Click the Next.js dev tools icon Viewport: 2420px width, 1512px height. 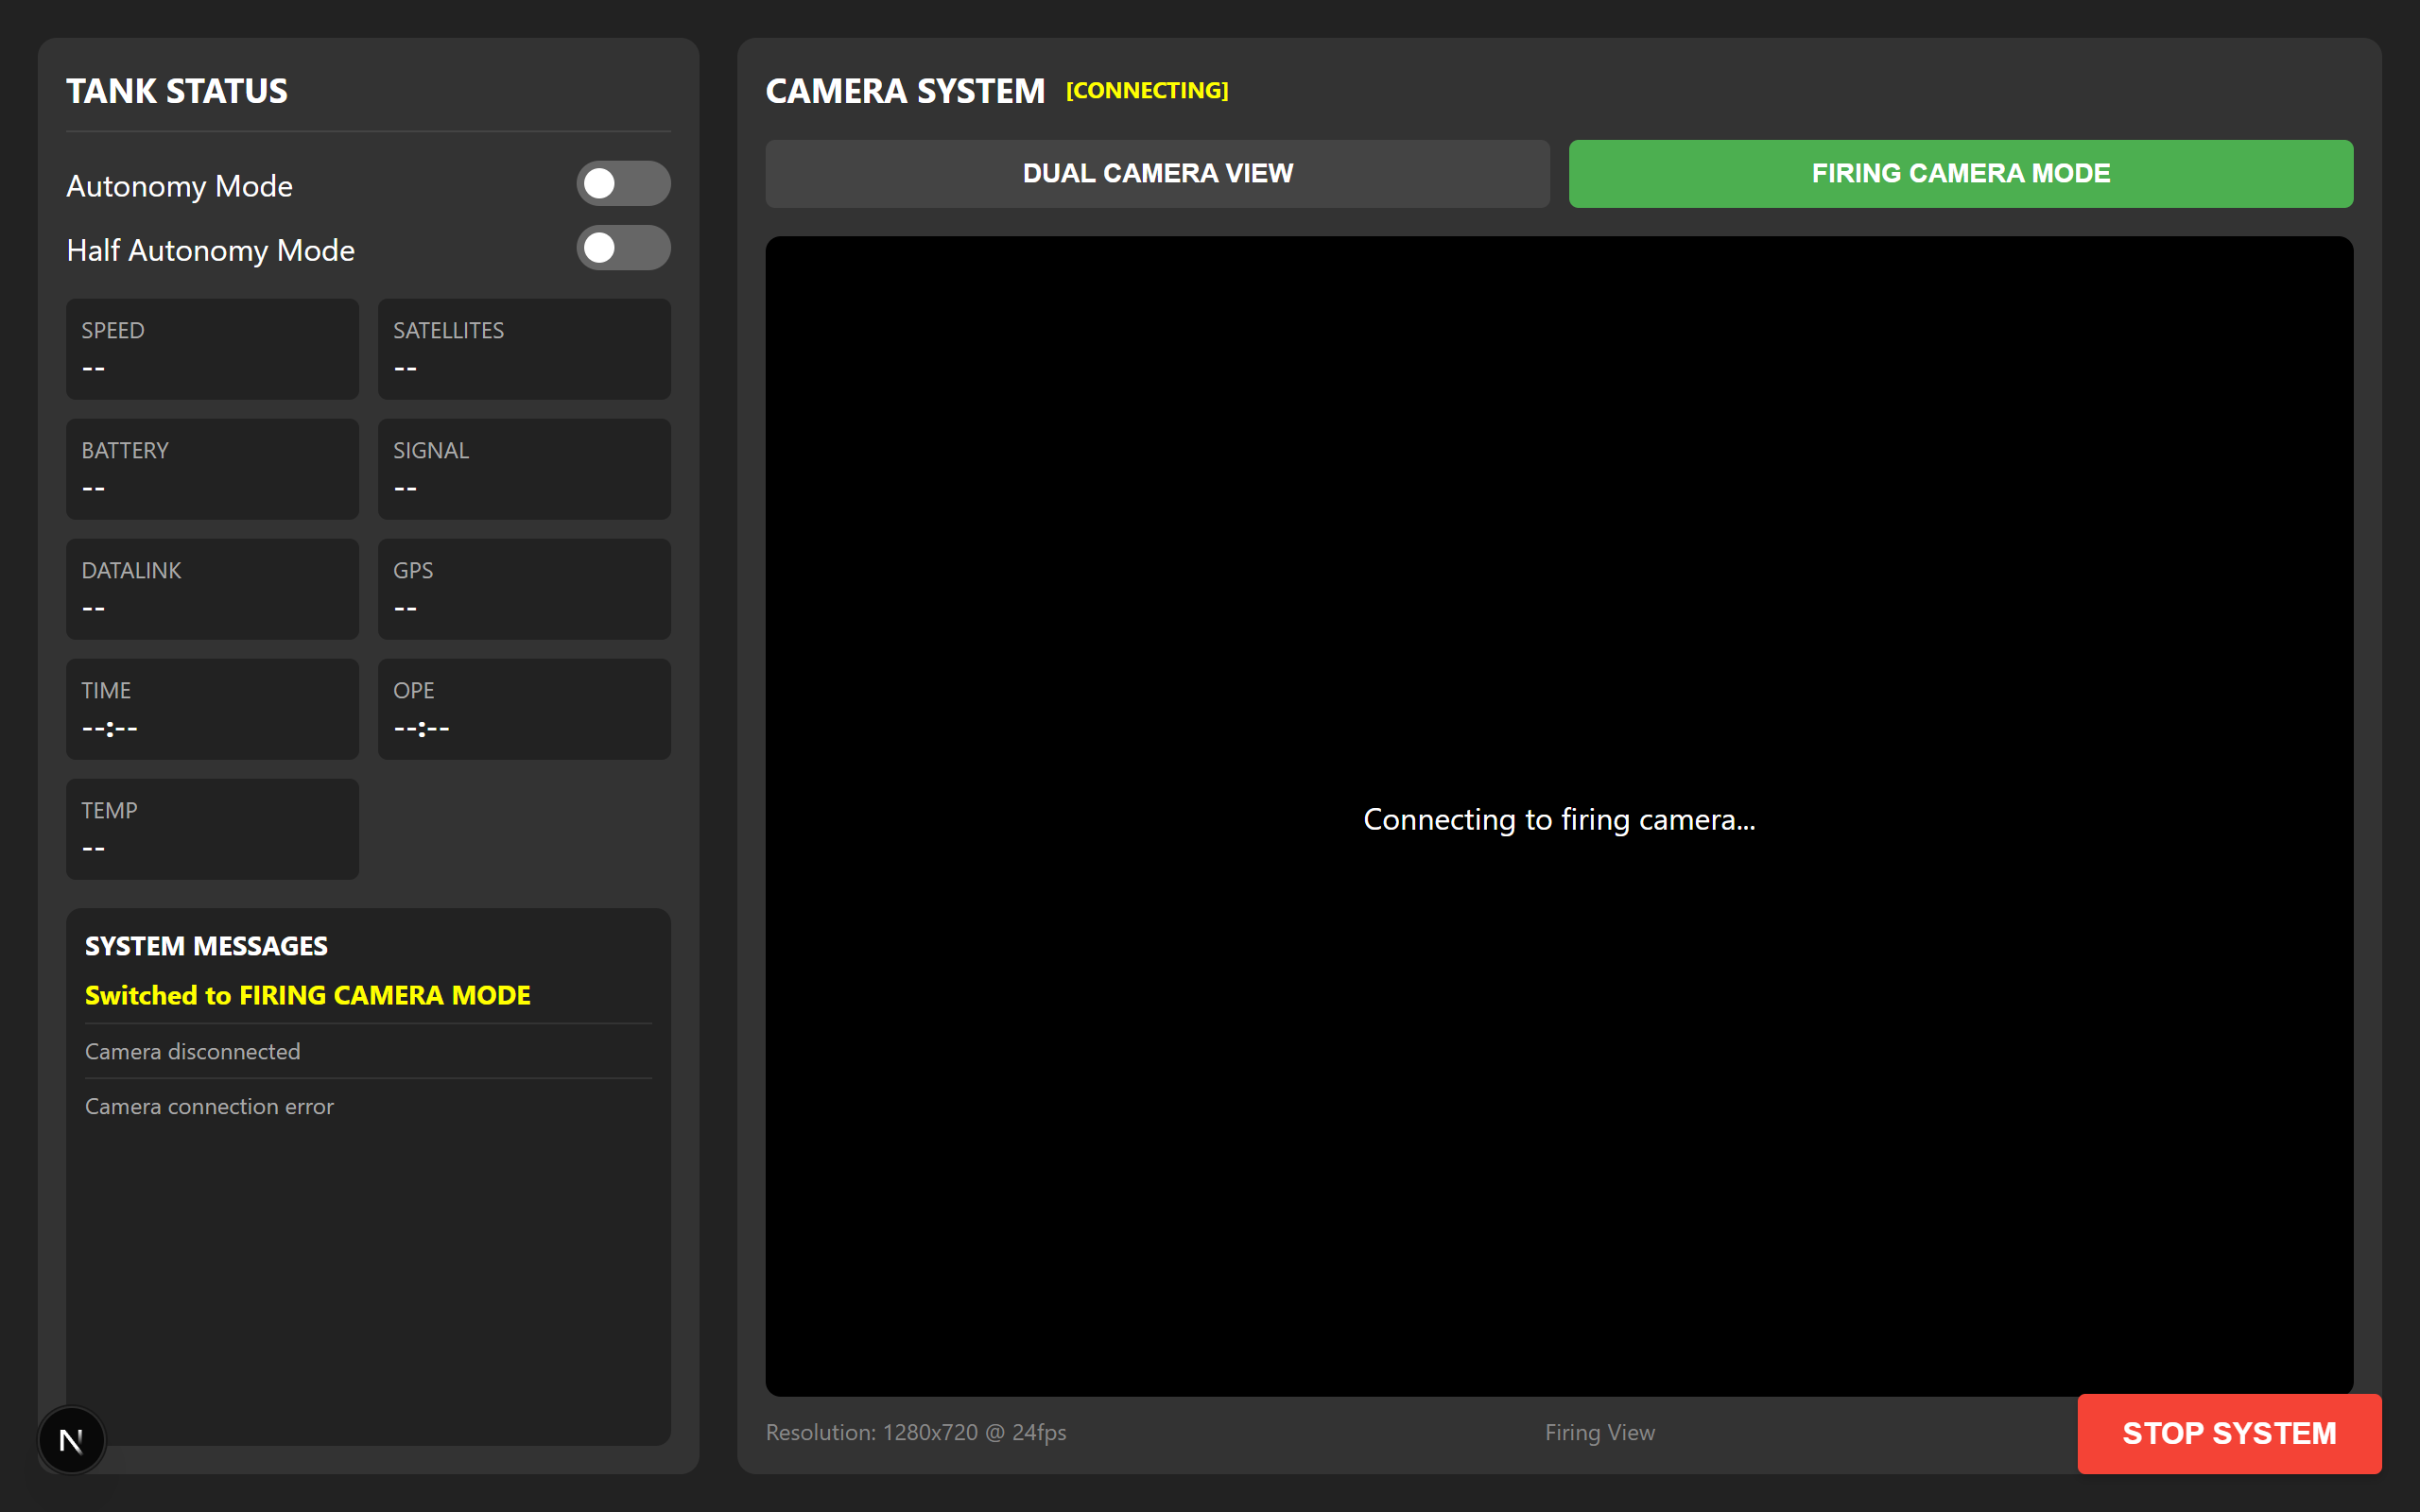pos(71,1440)
